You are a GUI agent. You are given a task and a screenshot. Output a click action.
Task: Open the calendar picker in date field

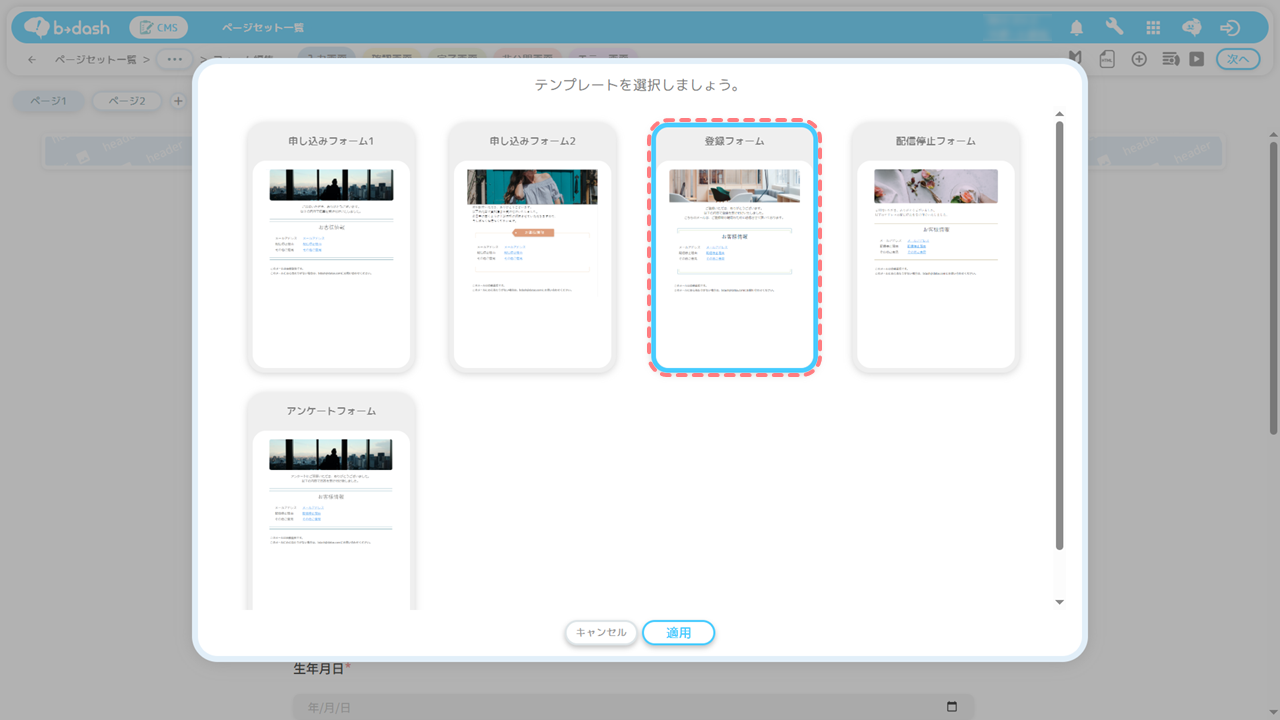[952, 707]
